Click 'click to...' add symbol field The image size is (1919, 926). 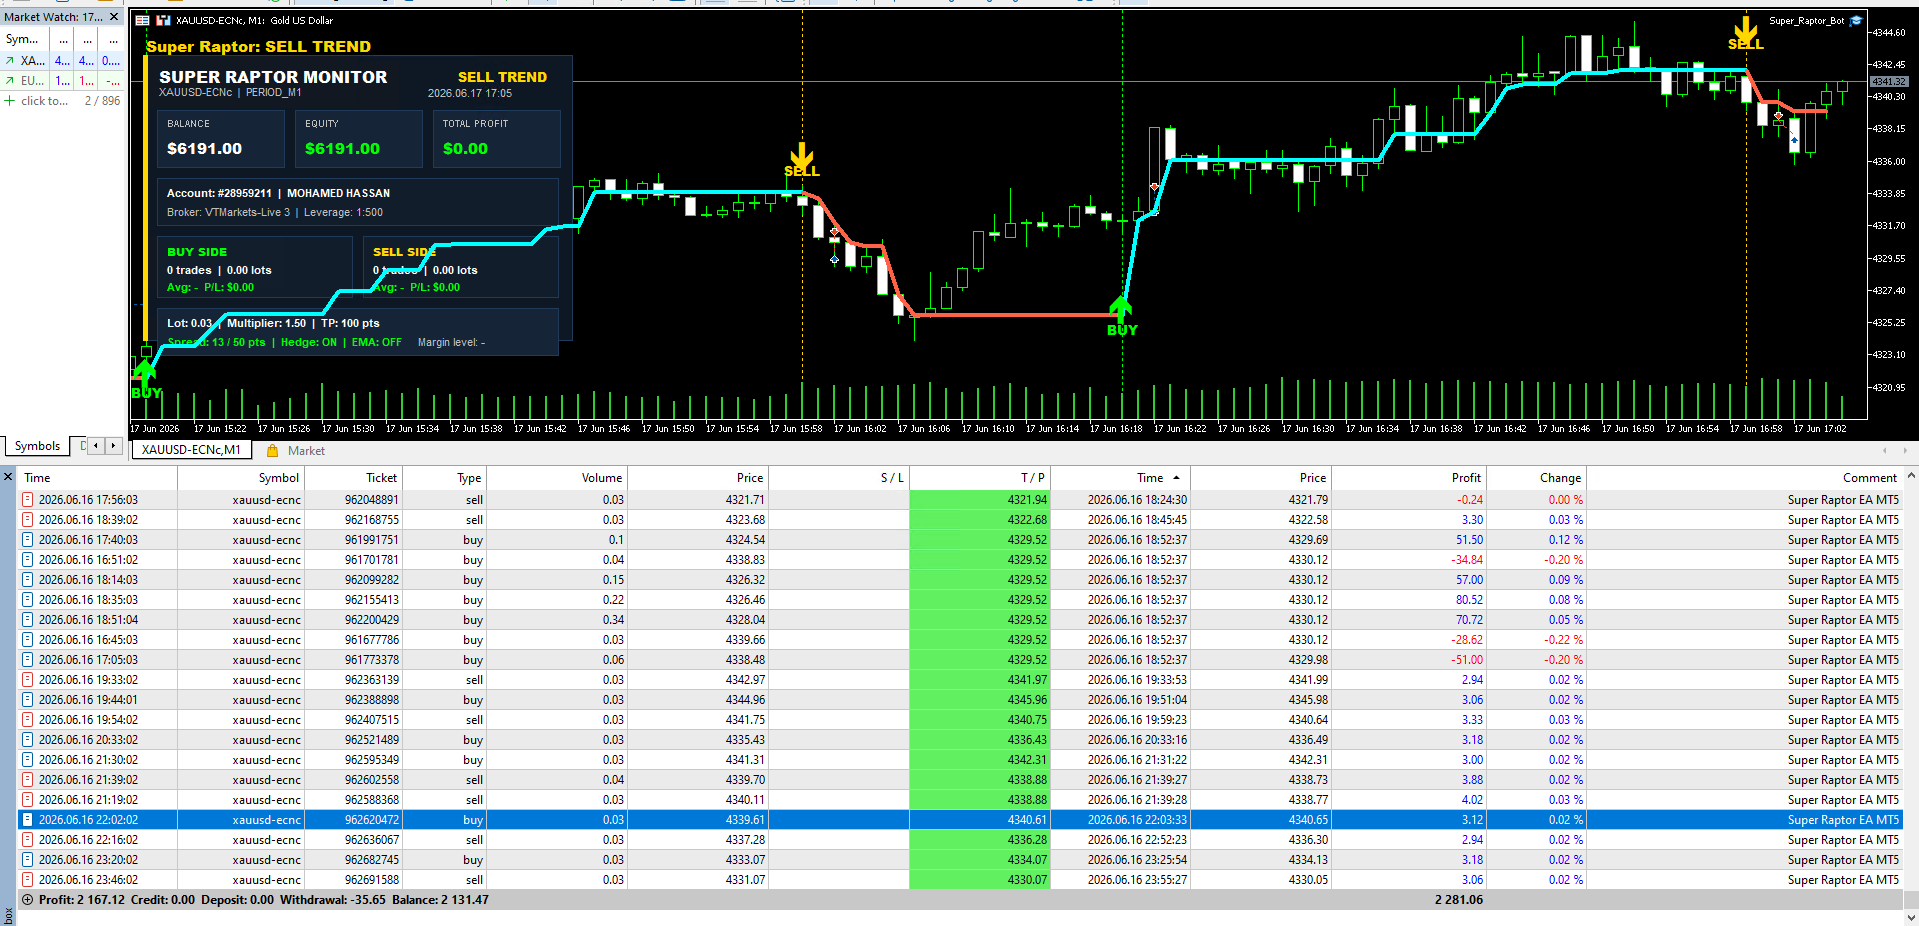point(45,101)
